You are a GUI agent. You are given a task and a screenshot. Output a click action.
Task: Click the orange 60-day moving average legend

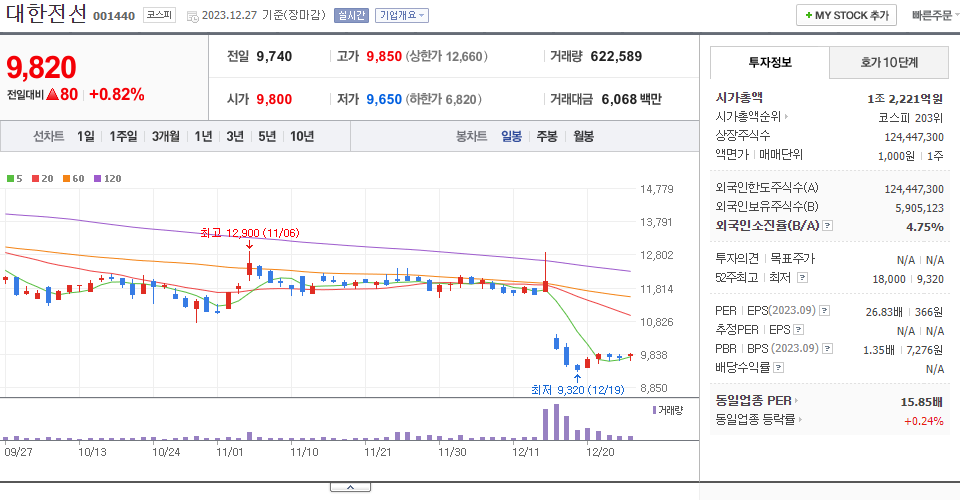(73, 179)
